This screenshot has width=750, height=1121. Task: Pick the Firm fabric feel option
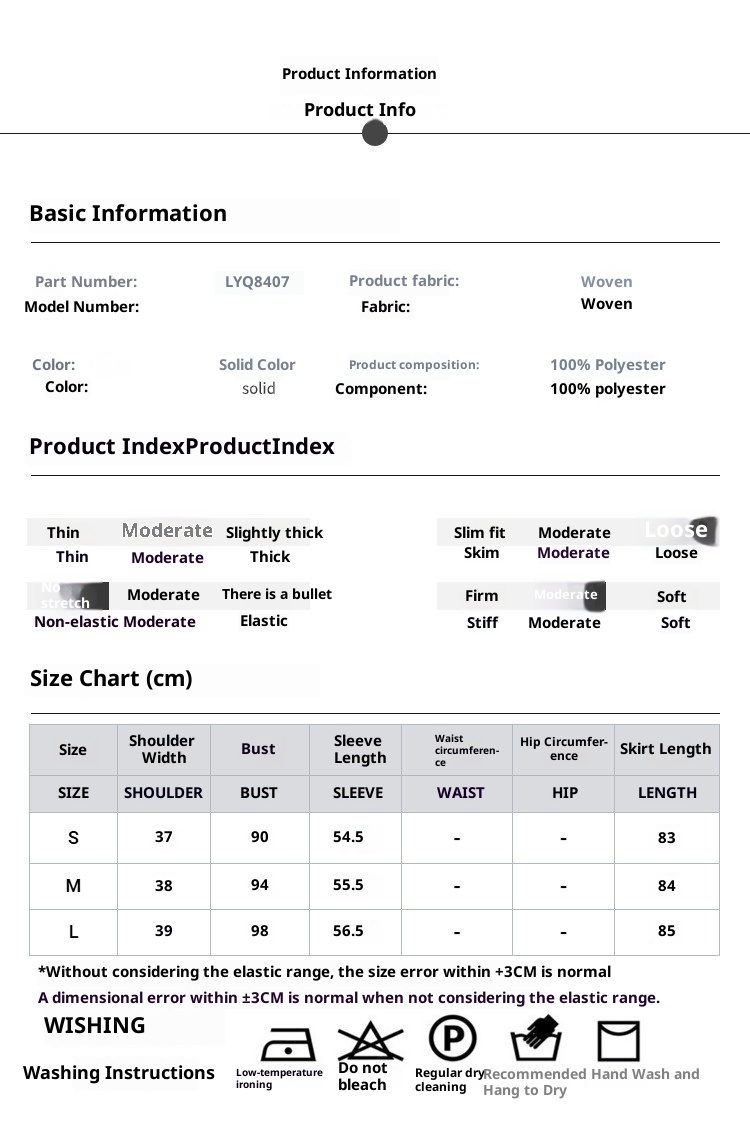pyautogui.click(x=481, y=596)
